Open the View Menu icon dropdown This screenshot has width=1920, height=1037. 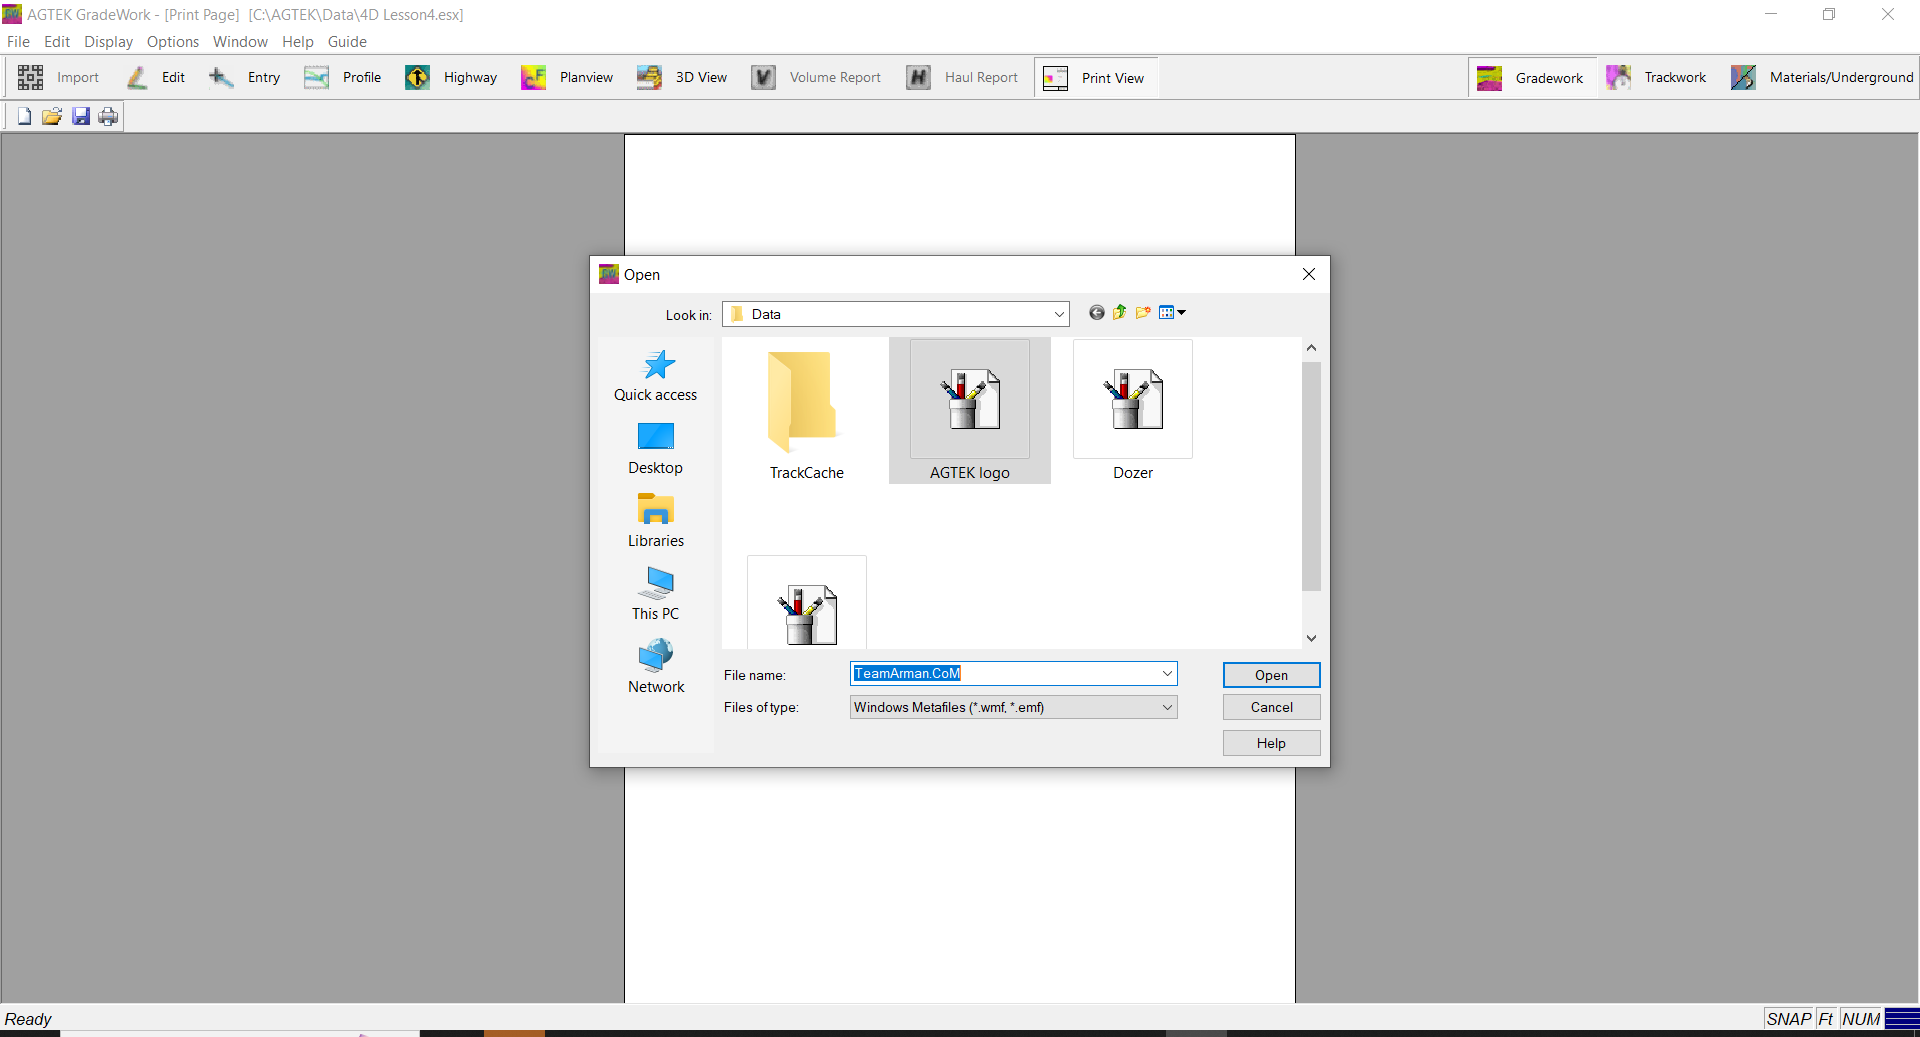tap(1172, 313)
